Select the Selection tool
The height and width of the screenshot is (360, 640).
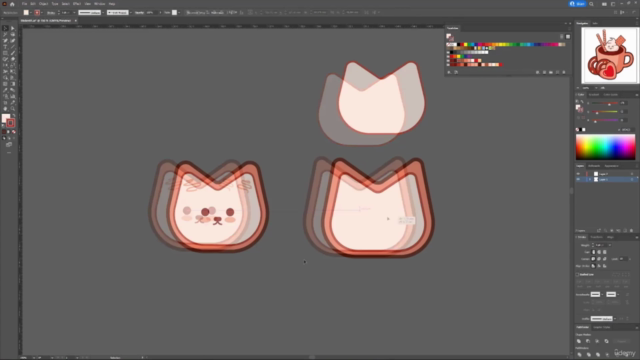[5, 28]
